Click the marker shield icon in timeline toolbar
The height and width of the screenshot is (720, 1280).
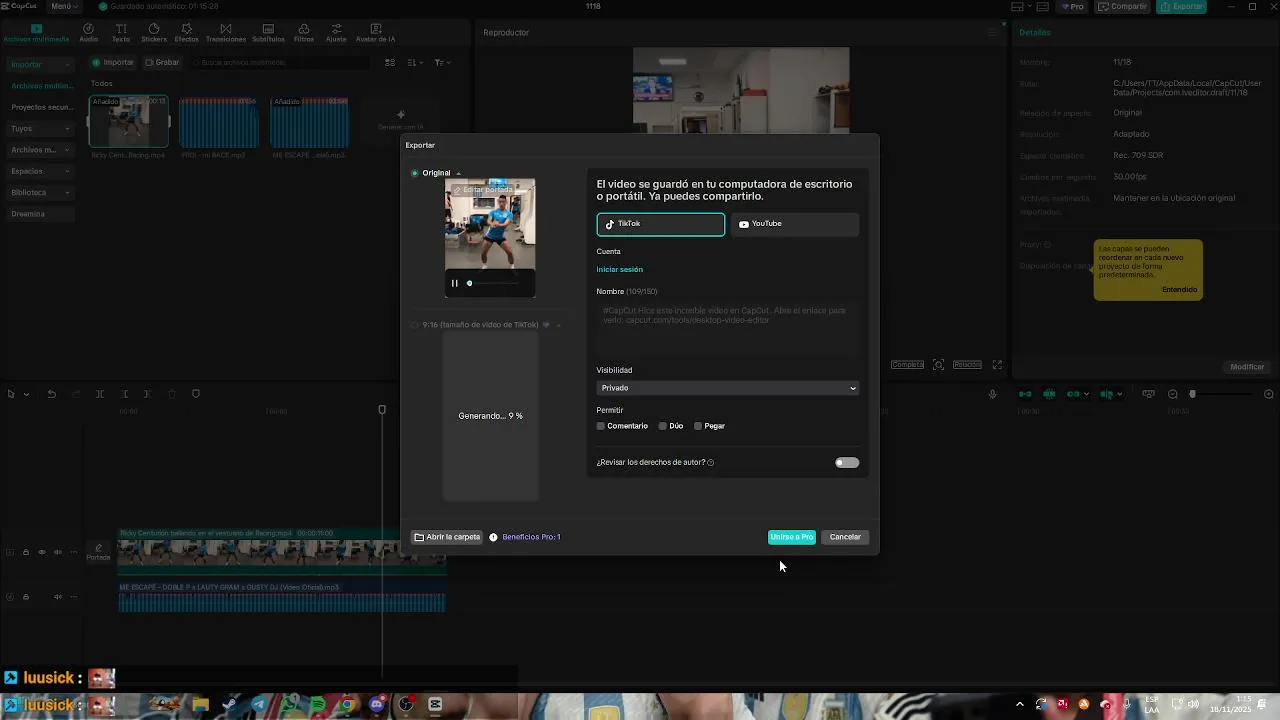[196, 394]
